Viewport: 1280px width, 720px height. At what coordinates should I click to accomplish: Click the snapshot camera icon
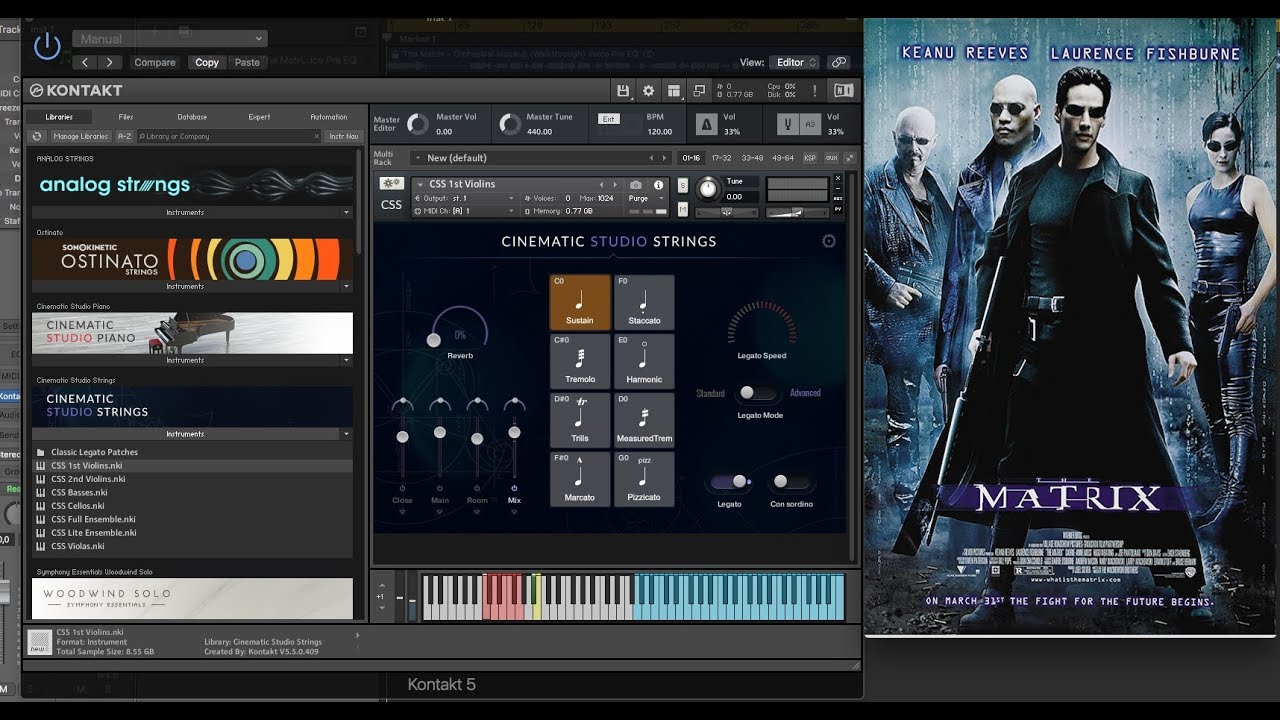coord(635,184)
